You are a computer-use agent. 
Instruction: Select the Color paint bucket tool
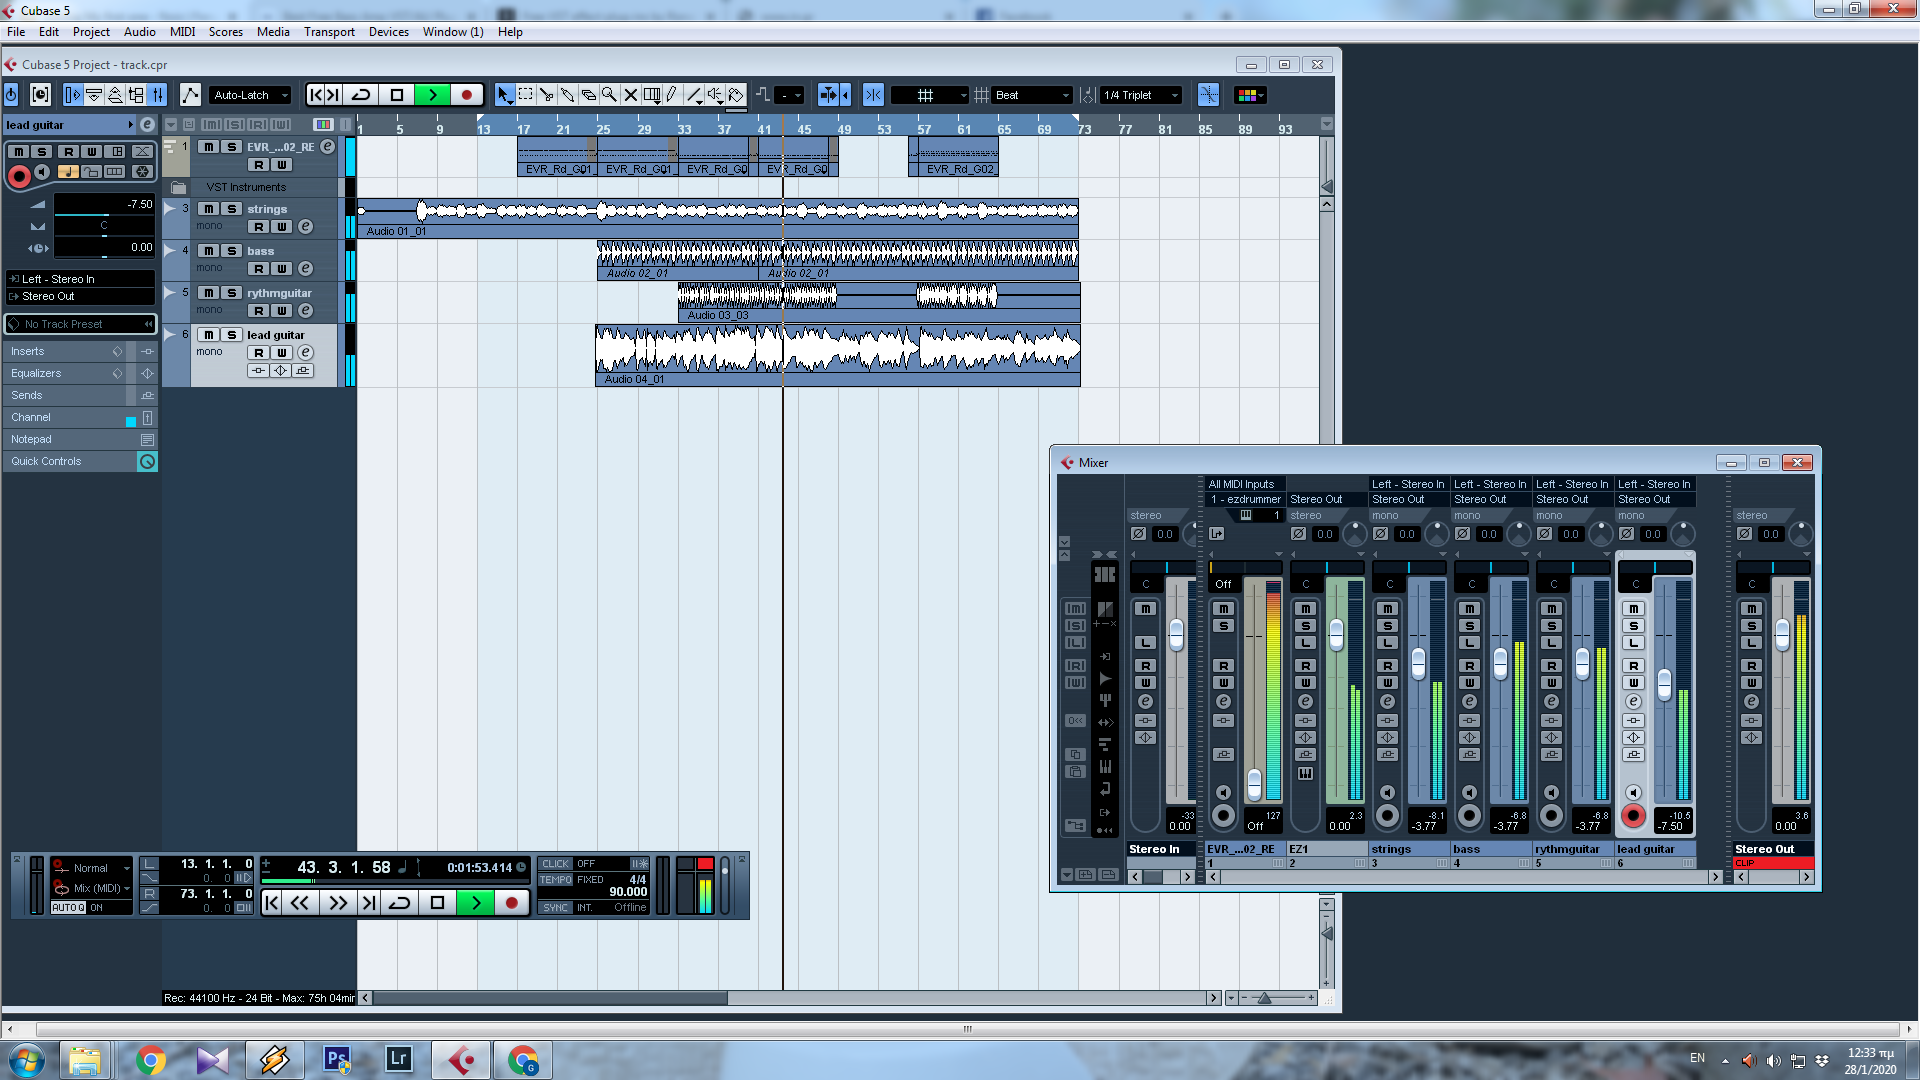(x=736, y=95)
